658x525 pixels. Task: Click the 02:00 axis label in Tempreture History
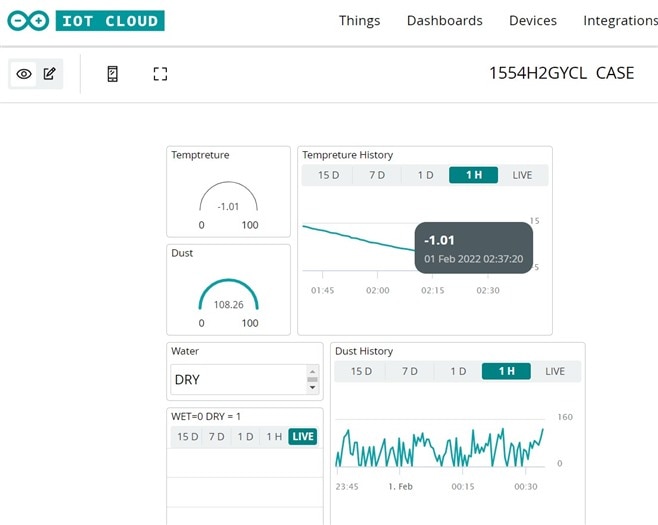click(378, 290)
